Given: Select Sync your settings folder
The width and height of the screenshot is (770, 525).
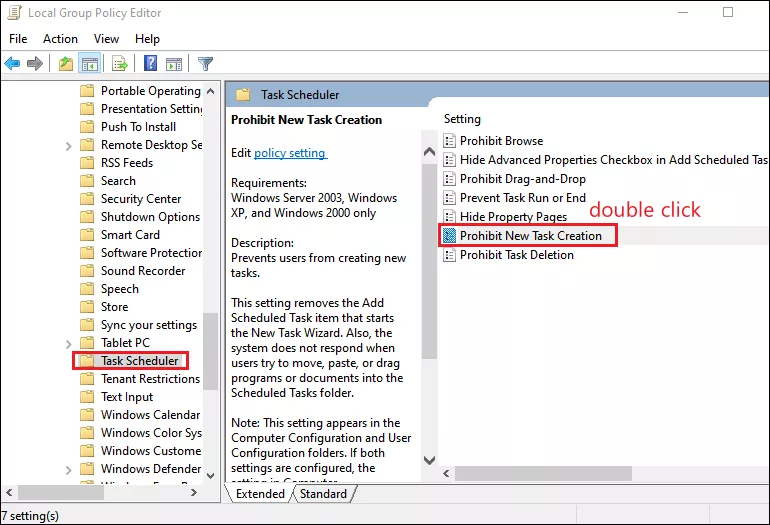Looking at the screenshot, I should (149, 325).
